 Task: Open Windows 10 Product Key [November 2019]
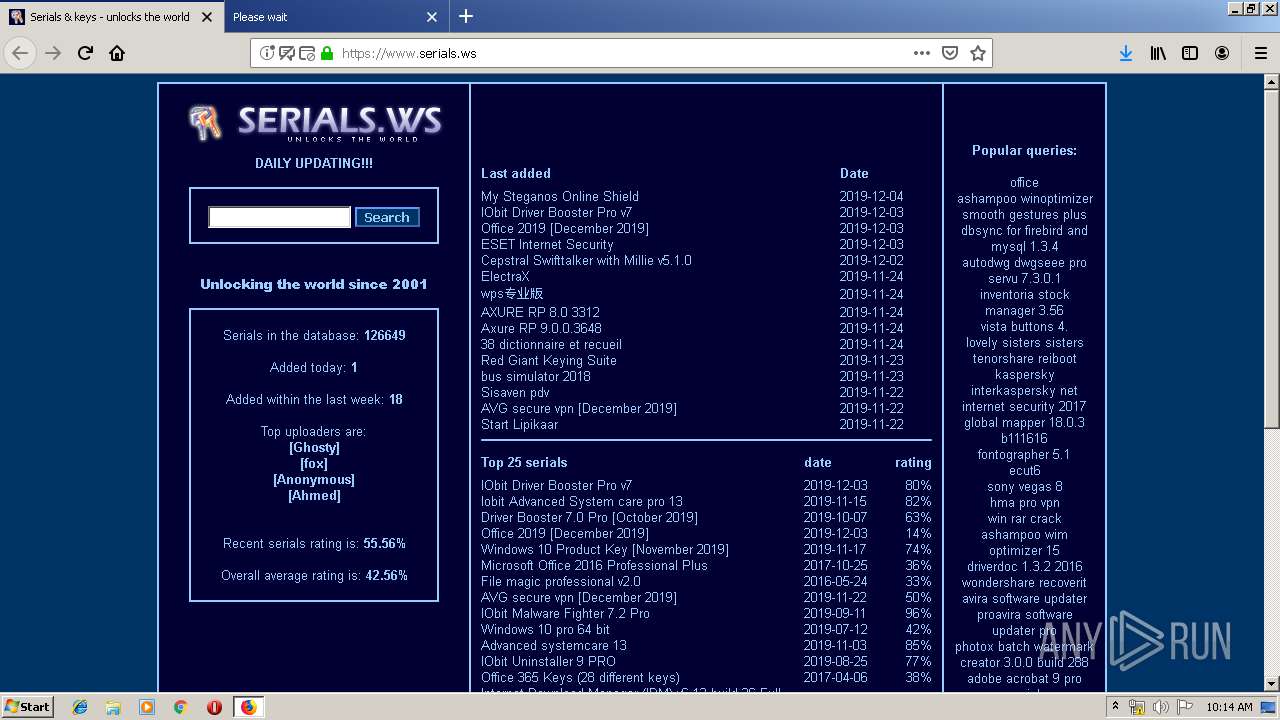605,549
